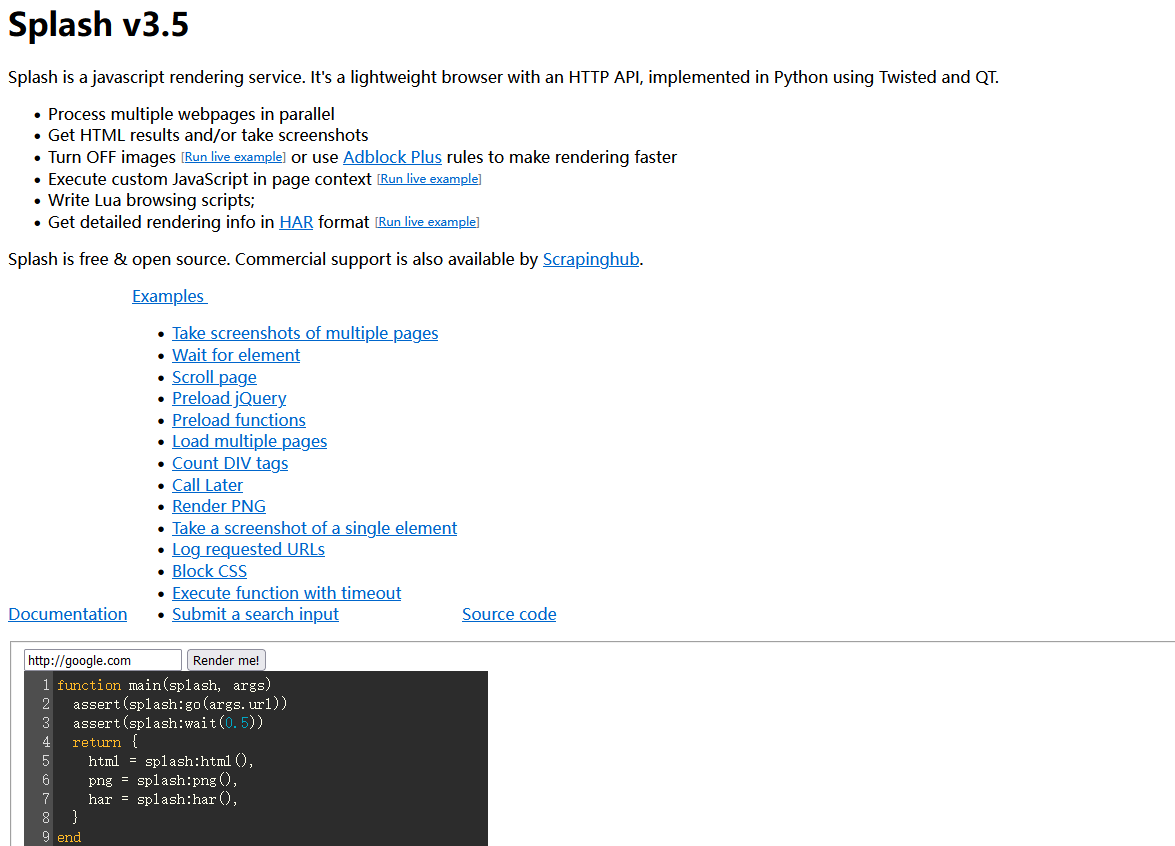
Task: Choose the Scroll page example
Action: [x=214, y=377]
